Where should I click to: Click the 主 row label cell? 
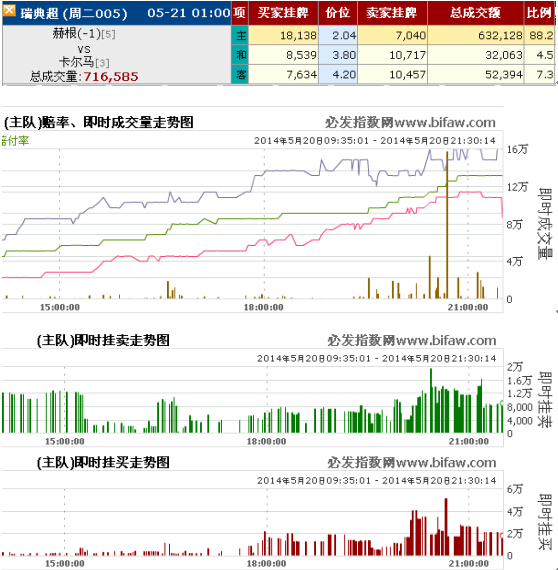click(x=240, y=35)
